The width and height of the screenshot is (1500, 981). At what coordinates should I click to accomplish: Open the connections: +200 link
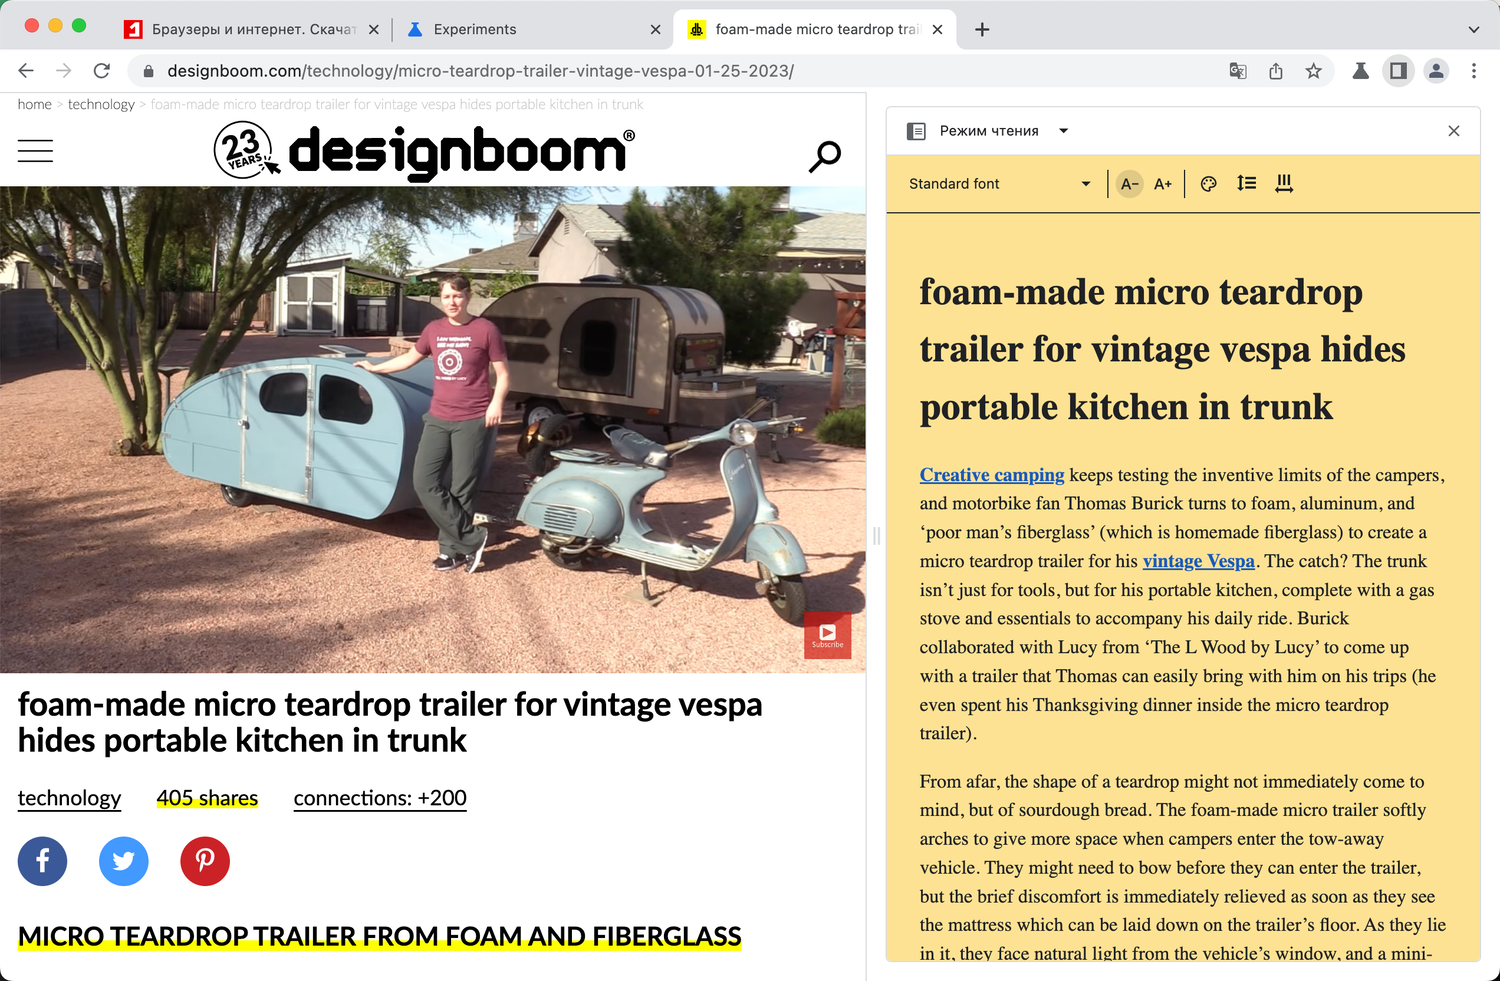coord(380,798)
